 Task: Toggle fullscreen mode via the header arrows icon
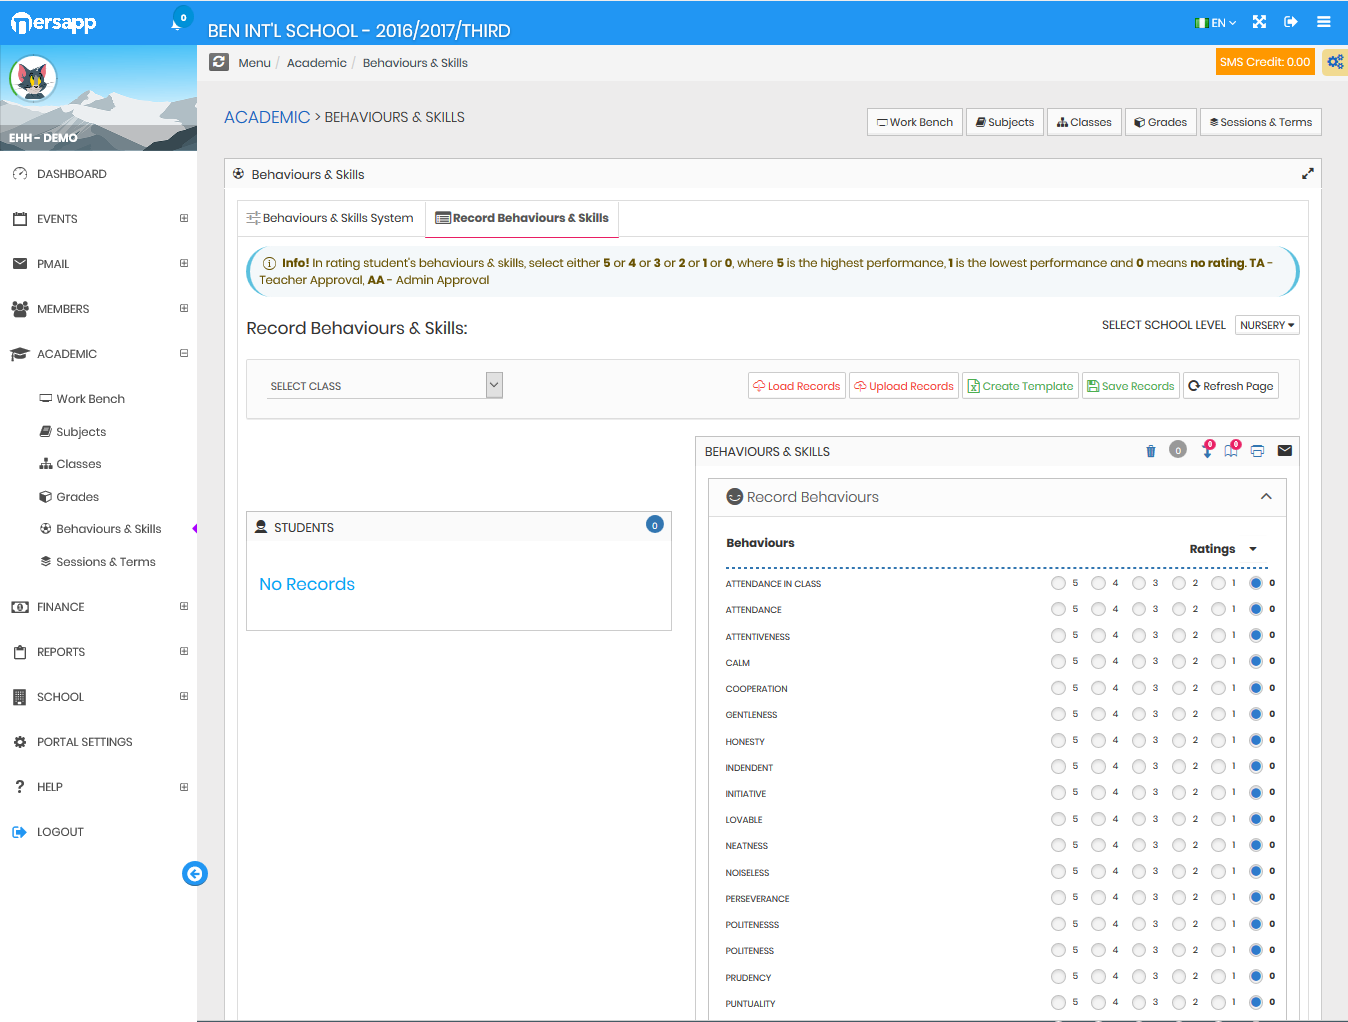click(1259, 22)
